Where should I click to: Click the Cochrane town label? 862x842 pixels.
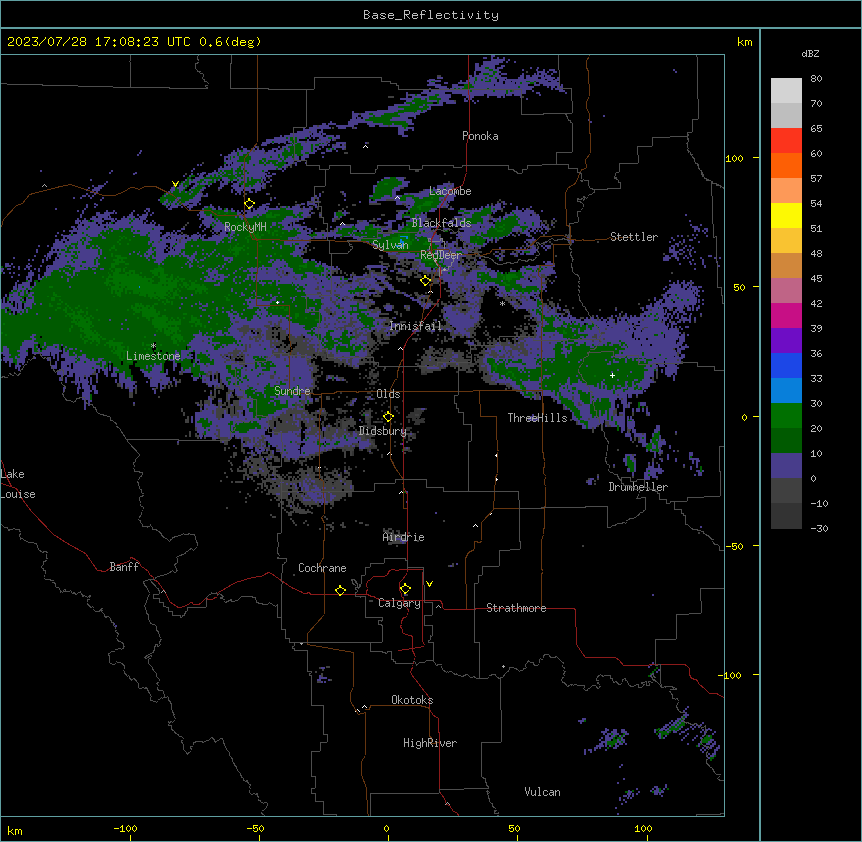pos(322,568)
